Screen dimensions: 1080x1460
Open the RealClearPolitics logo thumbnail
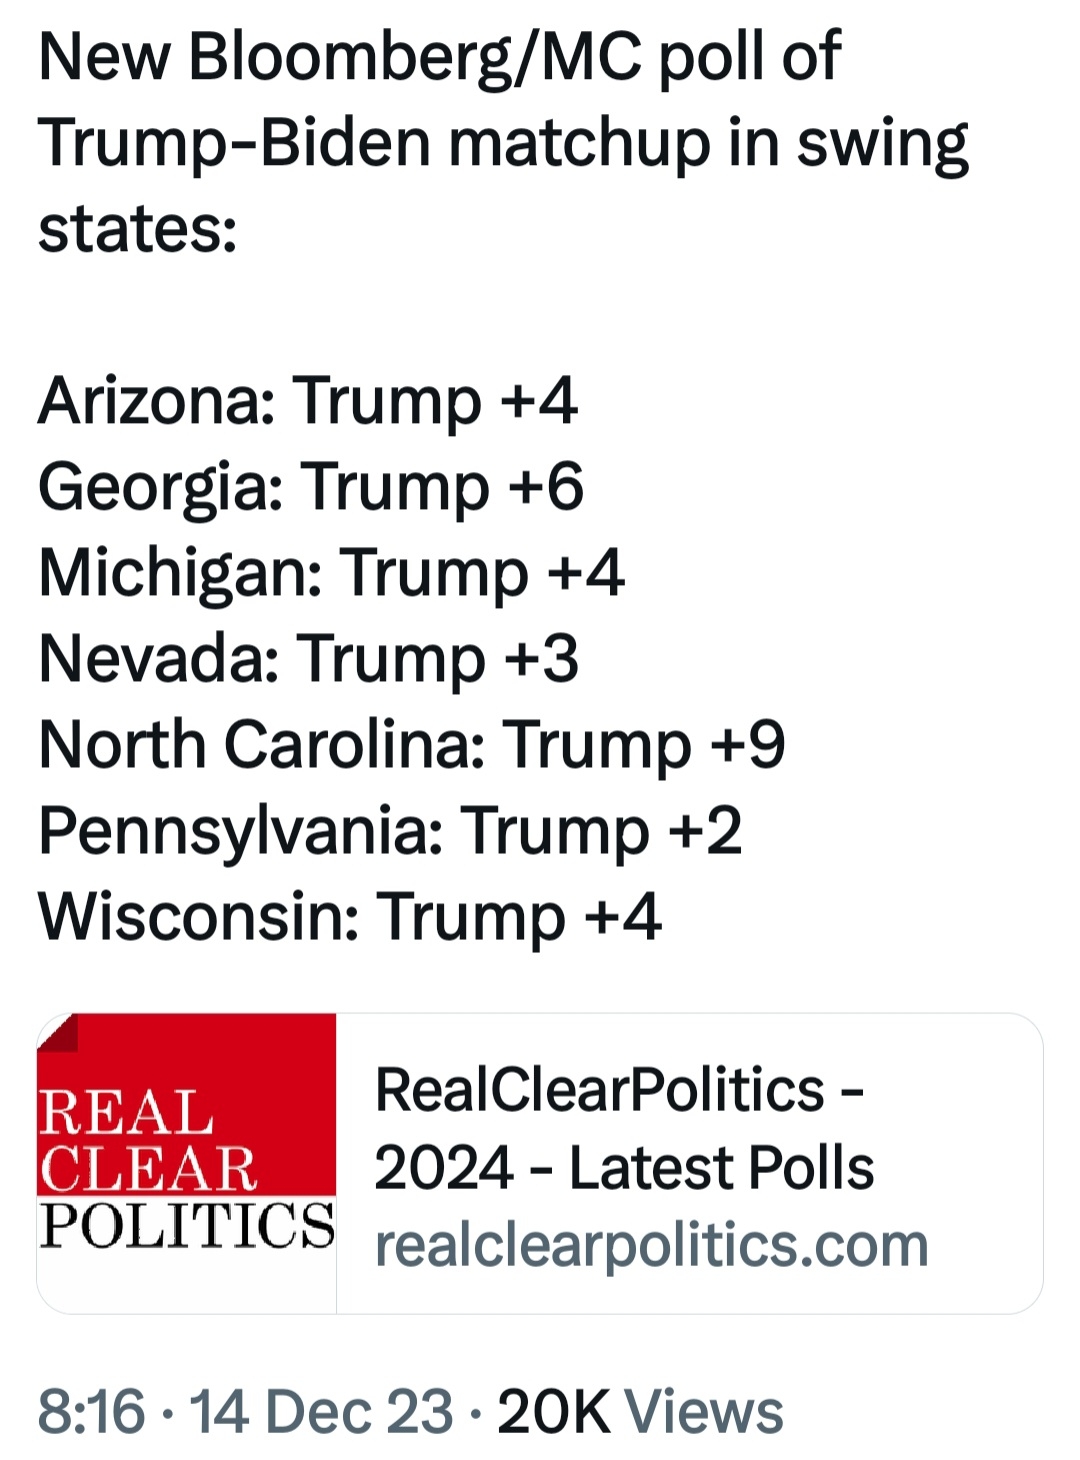point(187,1163)
